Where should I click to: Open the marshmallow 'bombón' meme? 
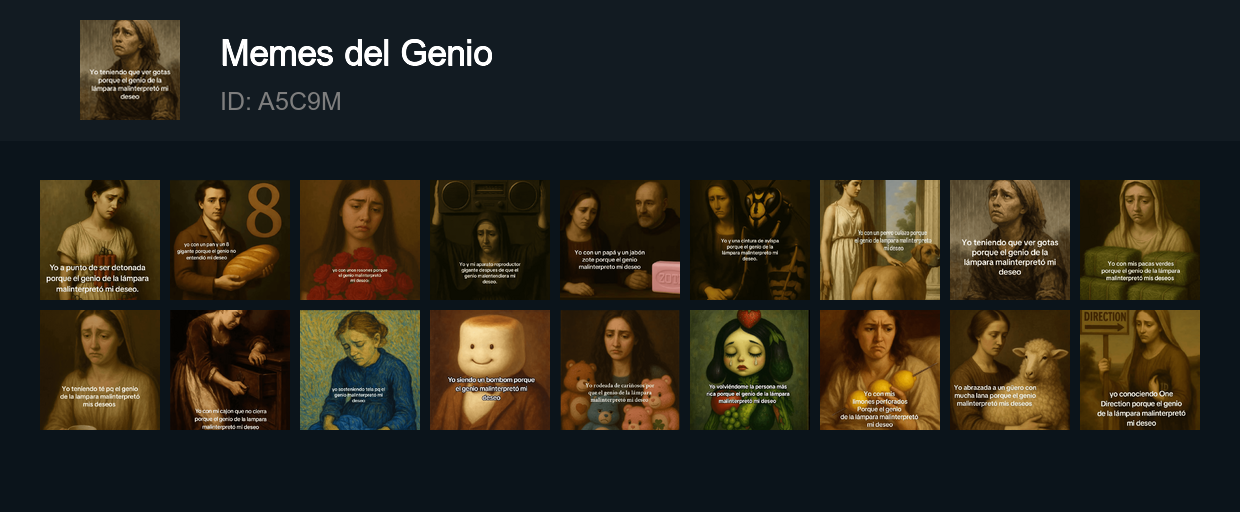point(490,370)
